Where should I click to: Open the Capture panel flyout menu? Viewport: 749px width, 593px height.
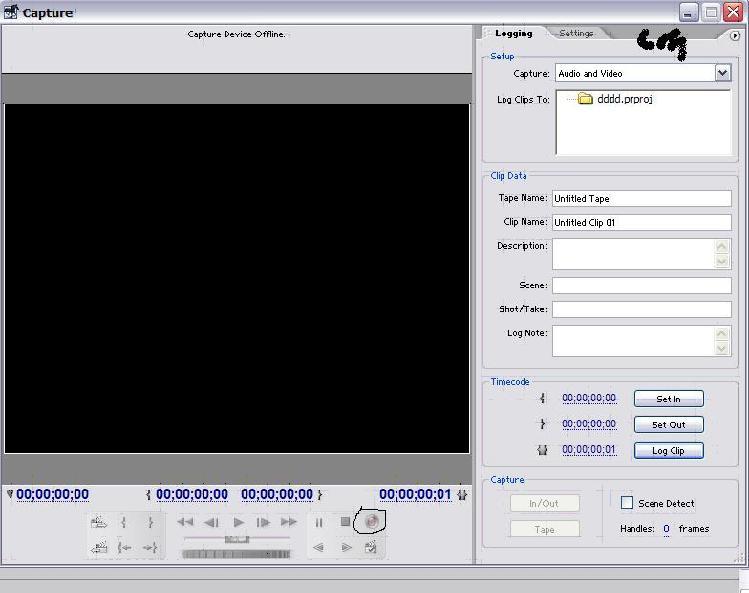tap(735, 35)
